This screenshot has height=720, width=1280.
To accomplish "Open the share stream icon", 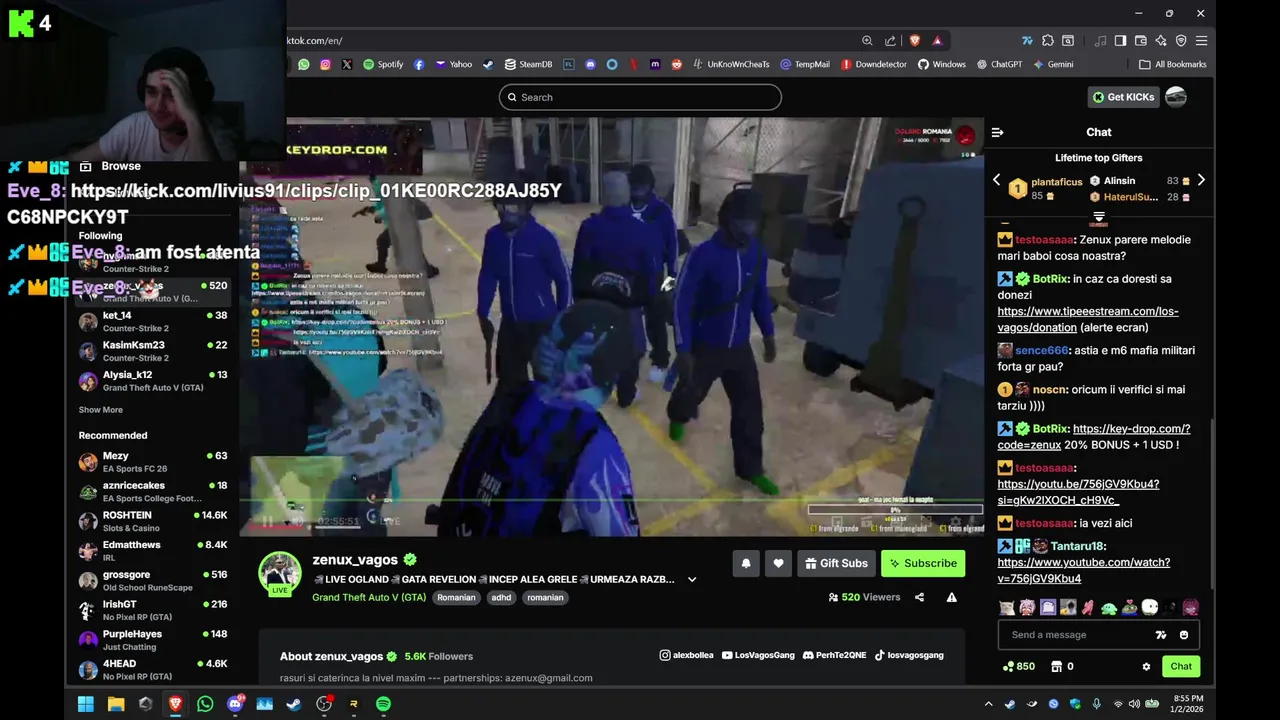I will (919, 597).
